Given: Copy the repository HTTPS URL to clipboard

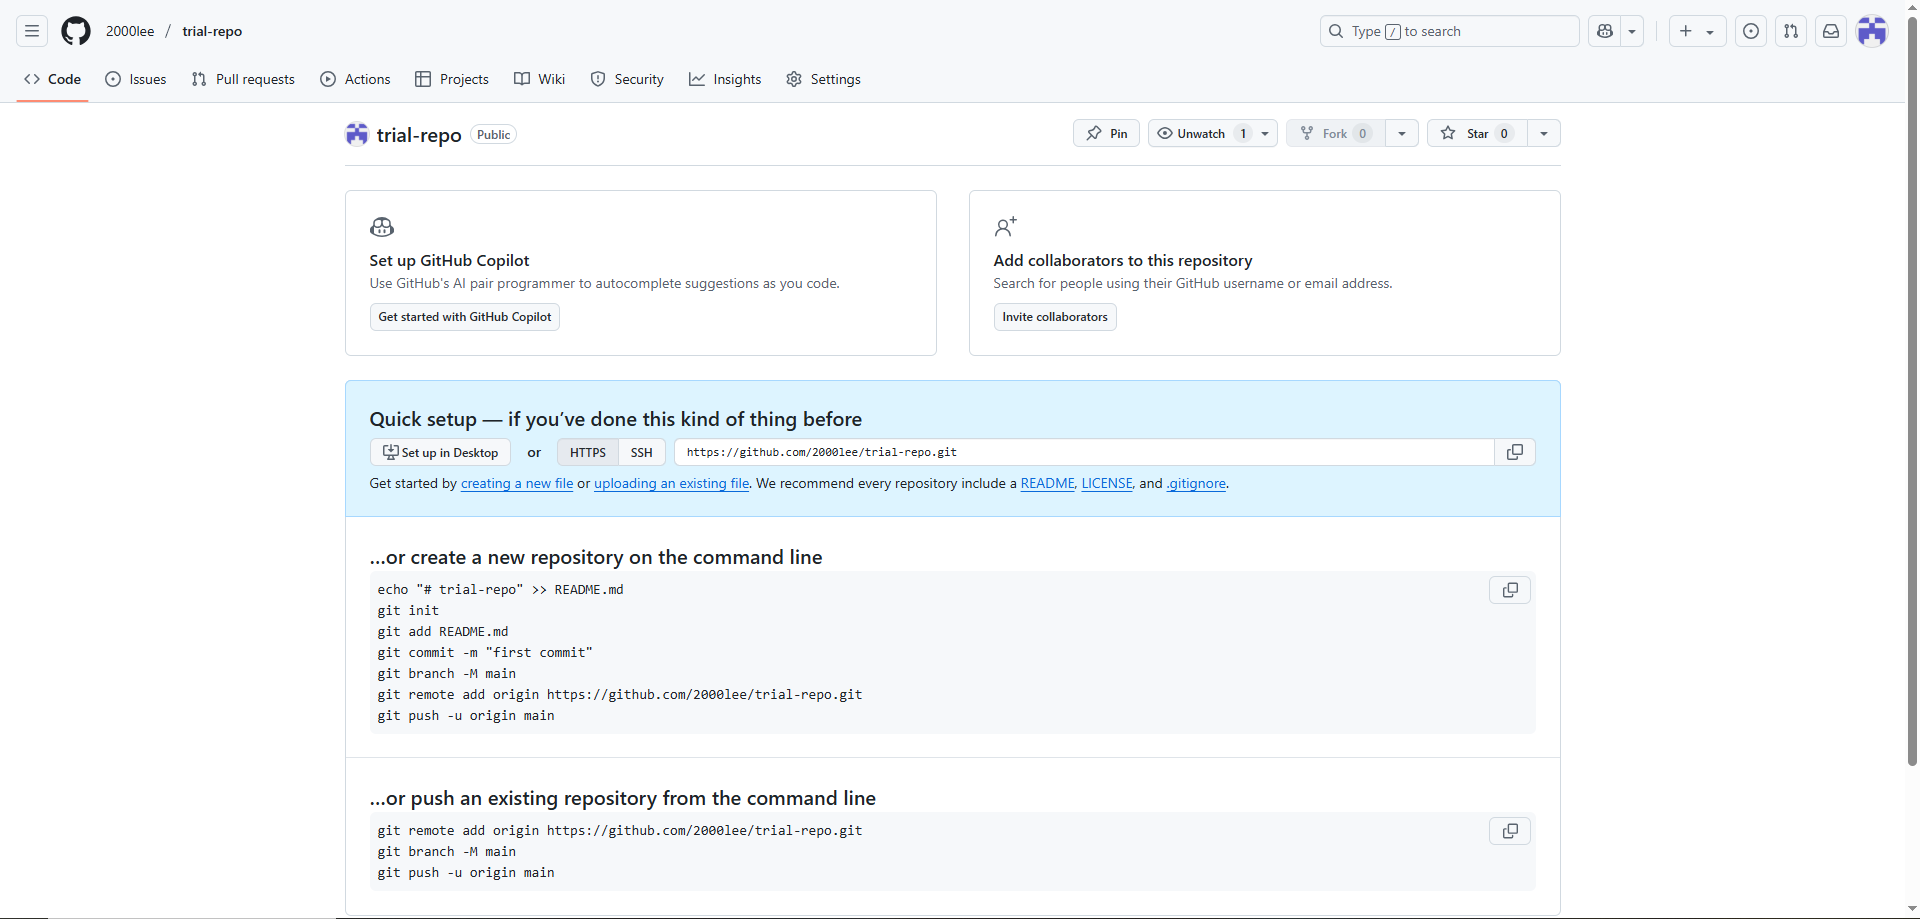Looking at the screenshot, I should [x=1515, y=452].
